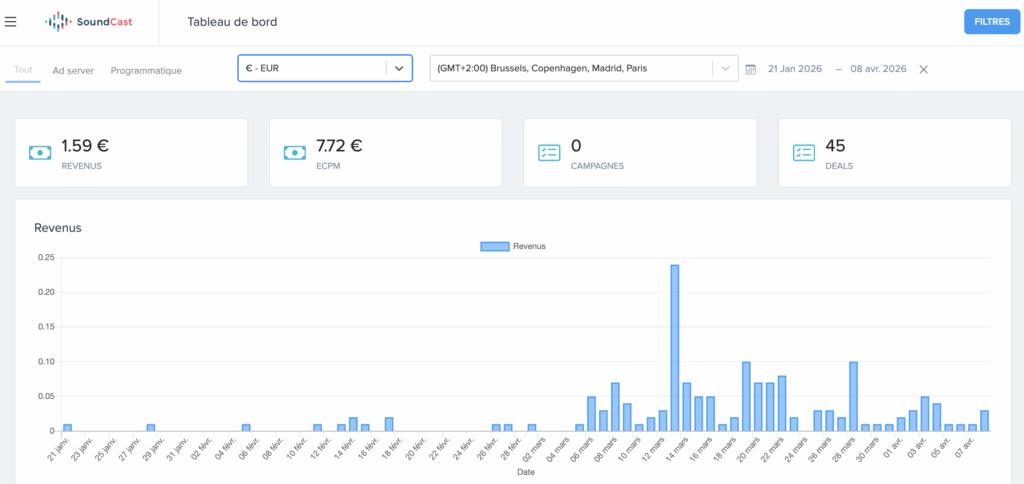Viewport: 1024px width, 484px height.
Task: Click the end date 08 avr. 2026
Action: (877, 69)
